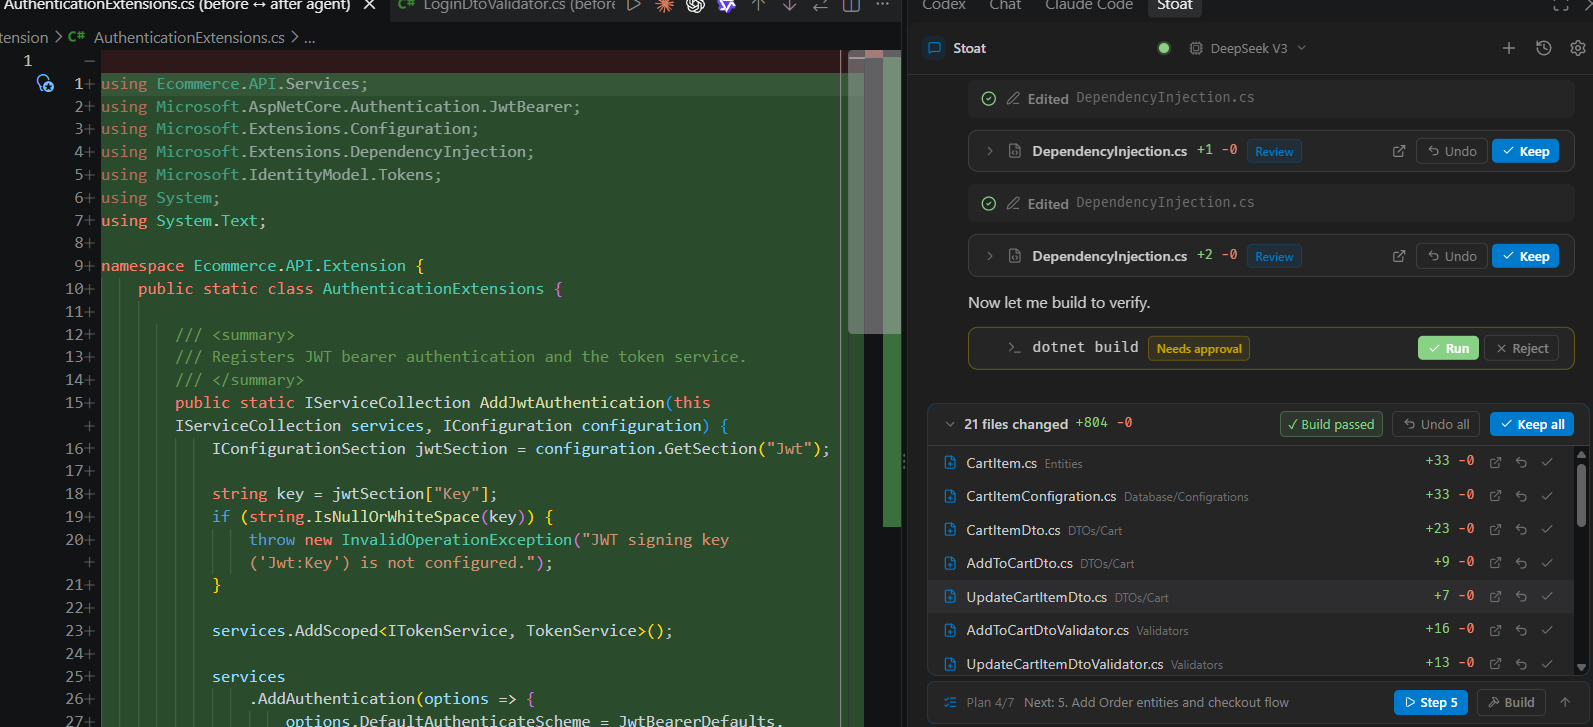The width and height of the screenshot is (1593, 727).
Task: Undo changes for CartItemConfigration.cs
Action: tap(1521, 496)
